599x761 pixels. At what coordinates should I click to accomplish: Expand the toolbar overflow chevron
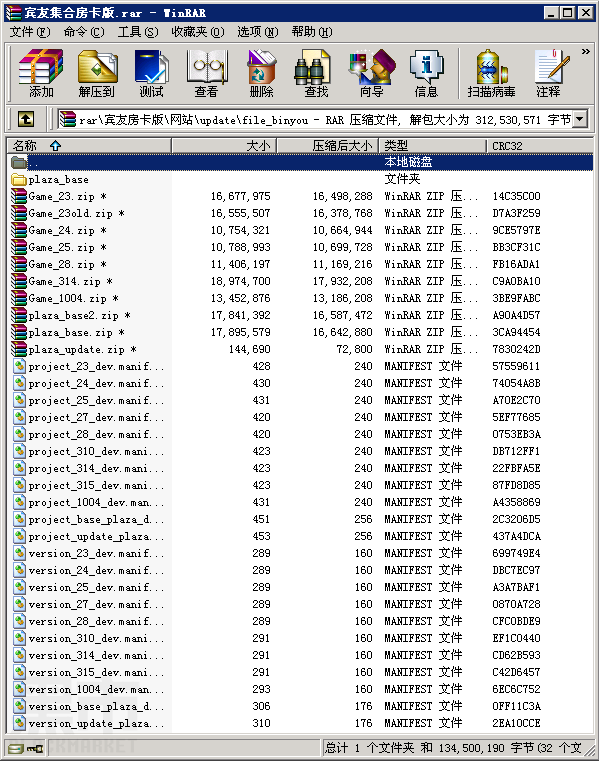[585, 51]
